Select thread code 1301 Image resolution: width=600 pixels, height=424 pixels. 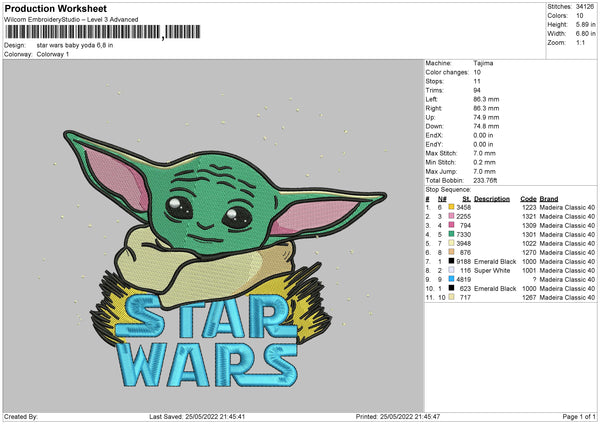point(529,234)
